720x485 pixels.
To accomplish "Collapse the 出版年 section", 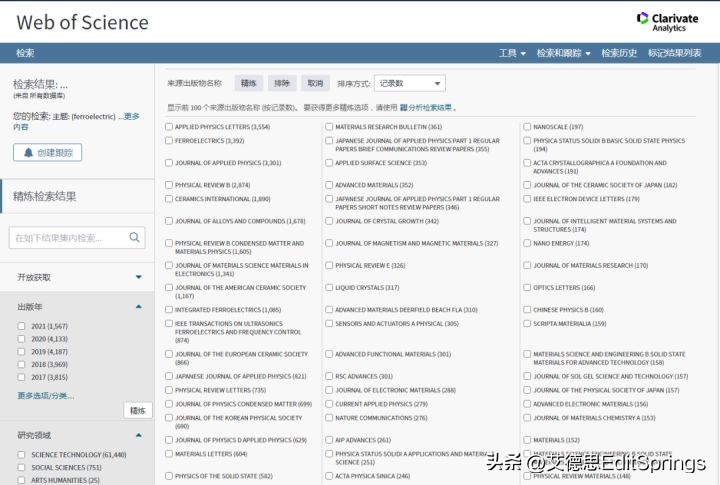I will tap(139, 306).
